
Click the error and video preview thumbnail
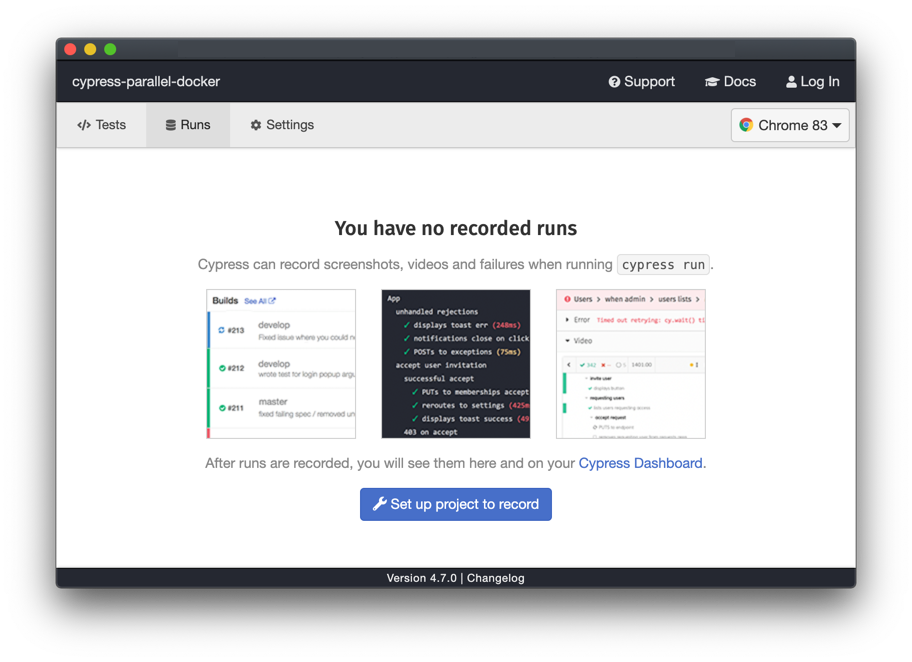630,364
